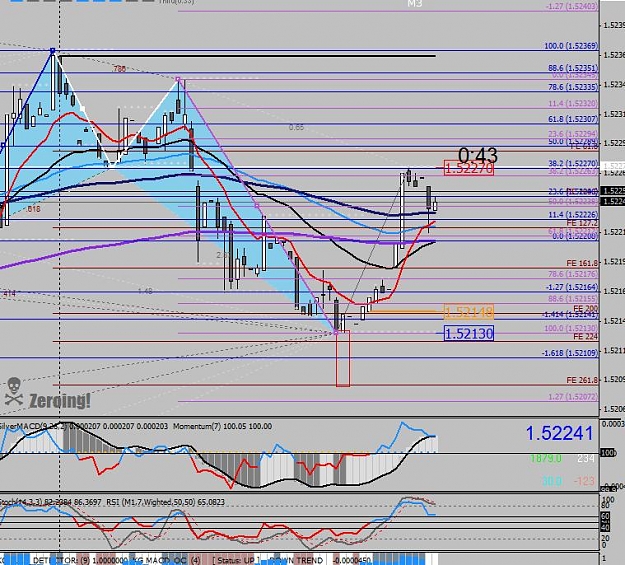The height and width of the screenshot is (565, 625).
Task: Click the purple 78.6 (1.52176) level label
Action: (573, 274)
